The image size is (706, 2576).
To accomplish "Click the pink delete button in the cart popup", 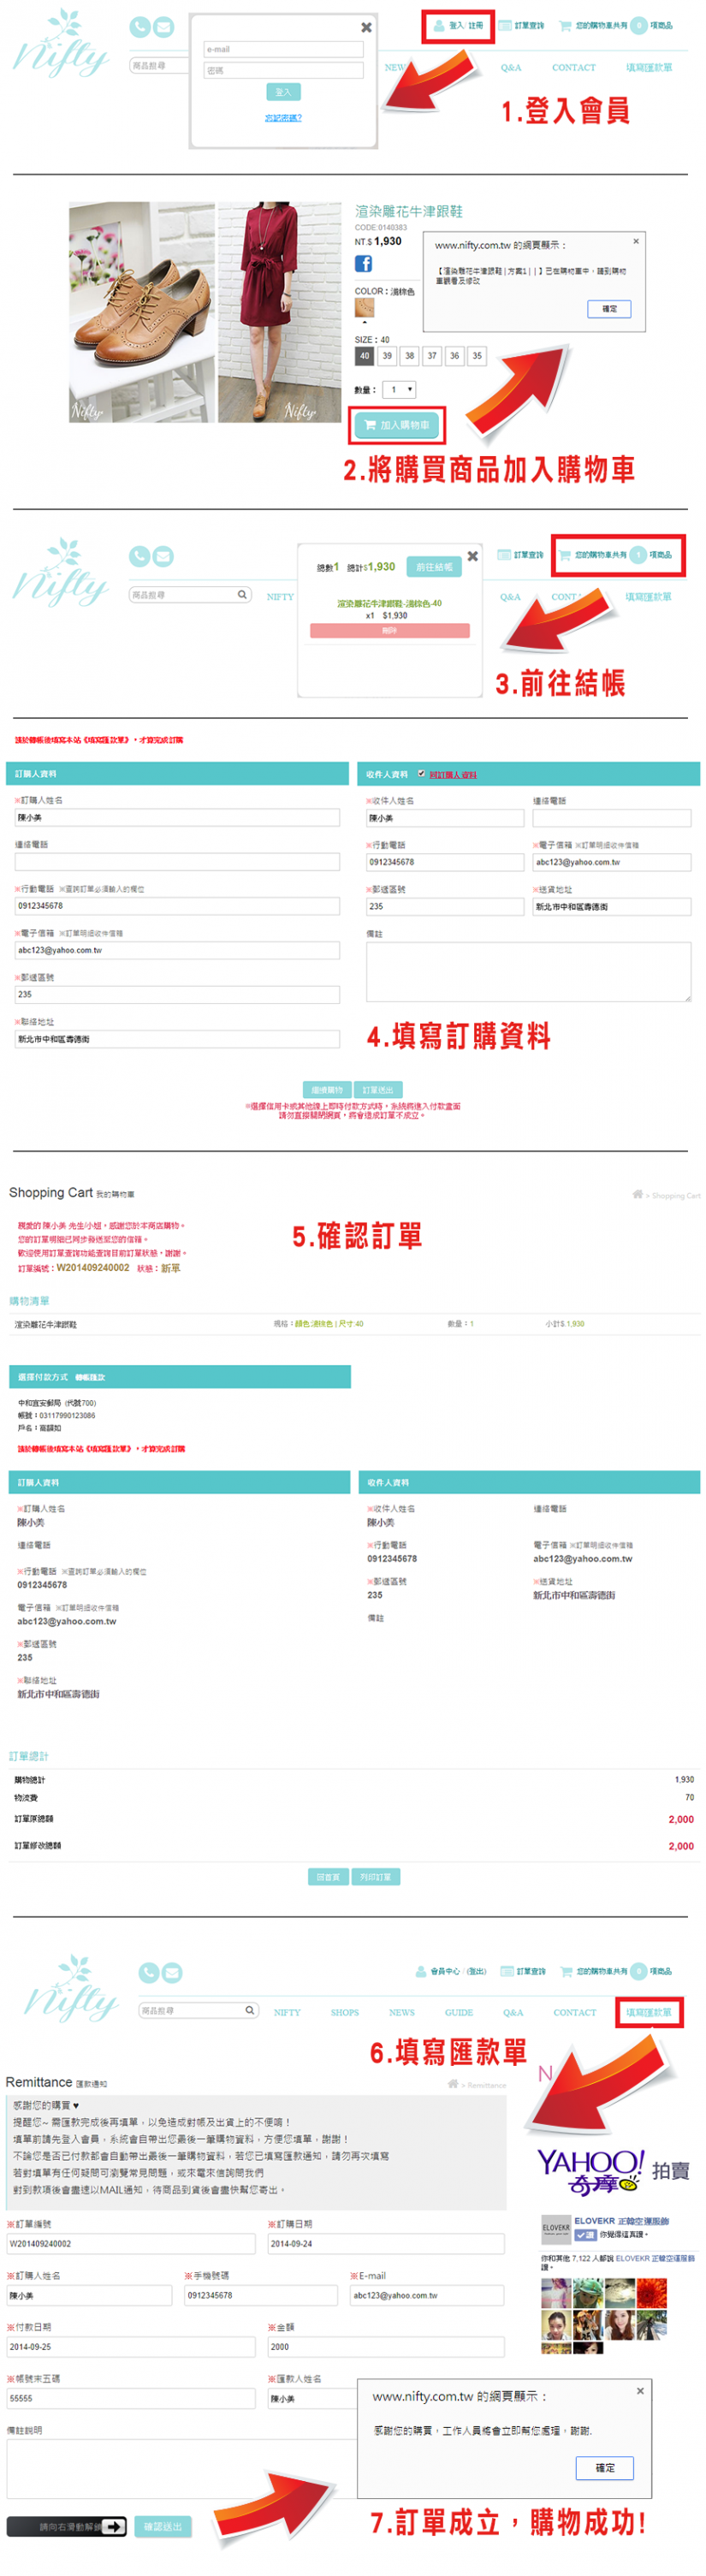I will click(390, 631).
